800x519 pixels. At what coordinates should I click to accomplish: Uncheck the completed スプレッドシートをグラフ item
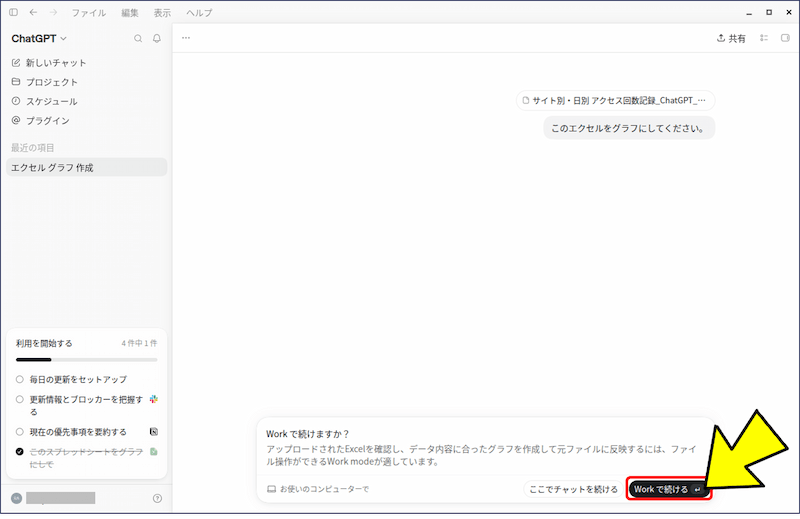pos(19,452)
